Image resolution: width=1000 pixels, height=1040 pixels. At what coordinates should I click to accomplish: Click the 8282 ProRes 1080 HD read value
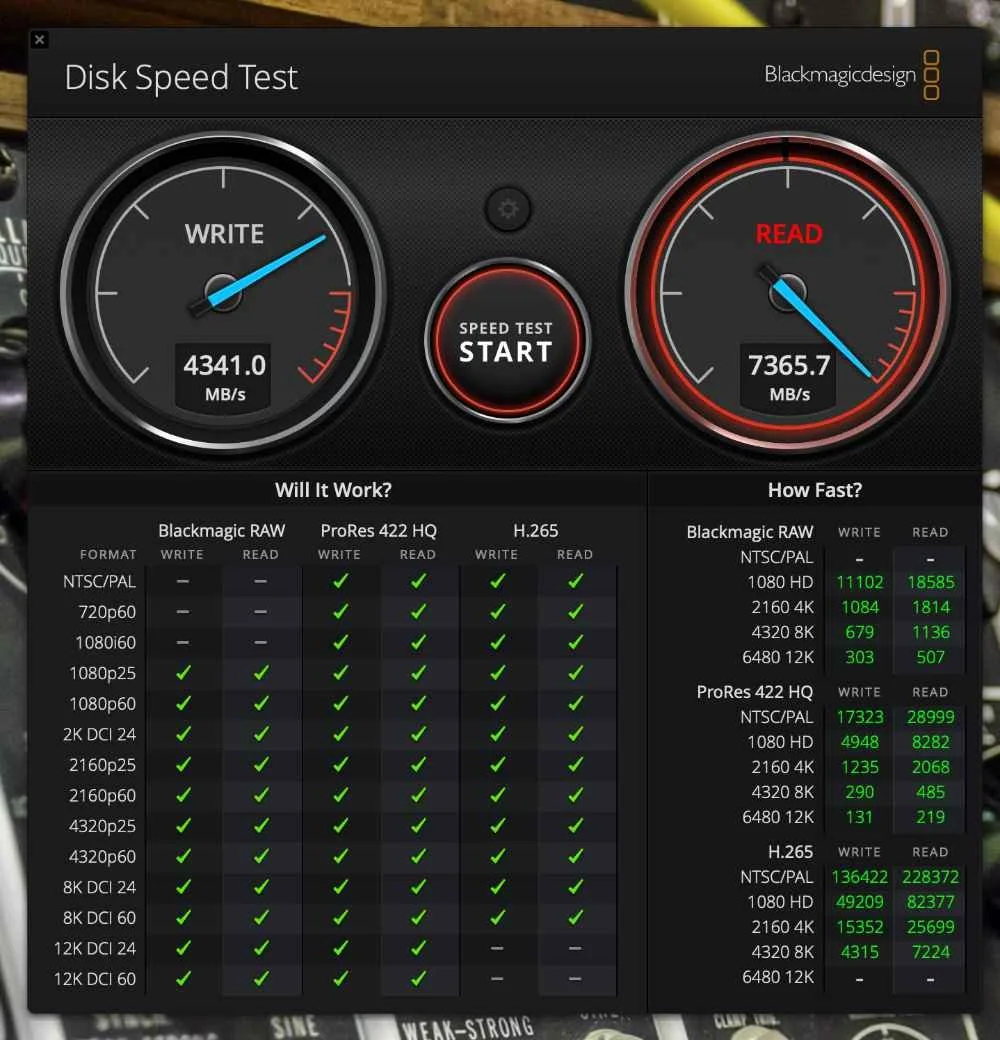[x=930, y=742]
